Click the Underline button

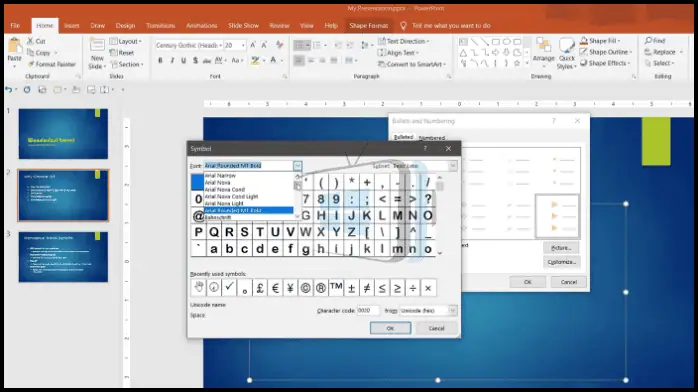coord(183,61)
